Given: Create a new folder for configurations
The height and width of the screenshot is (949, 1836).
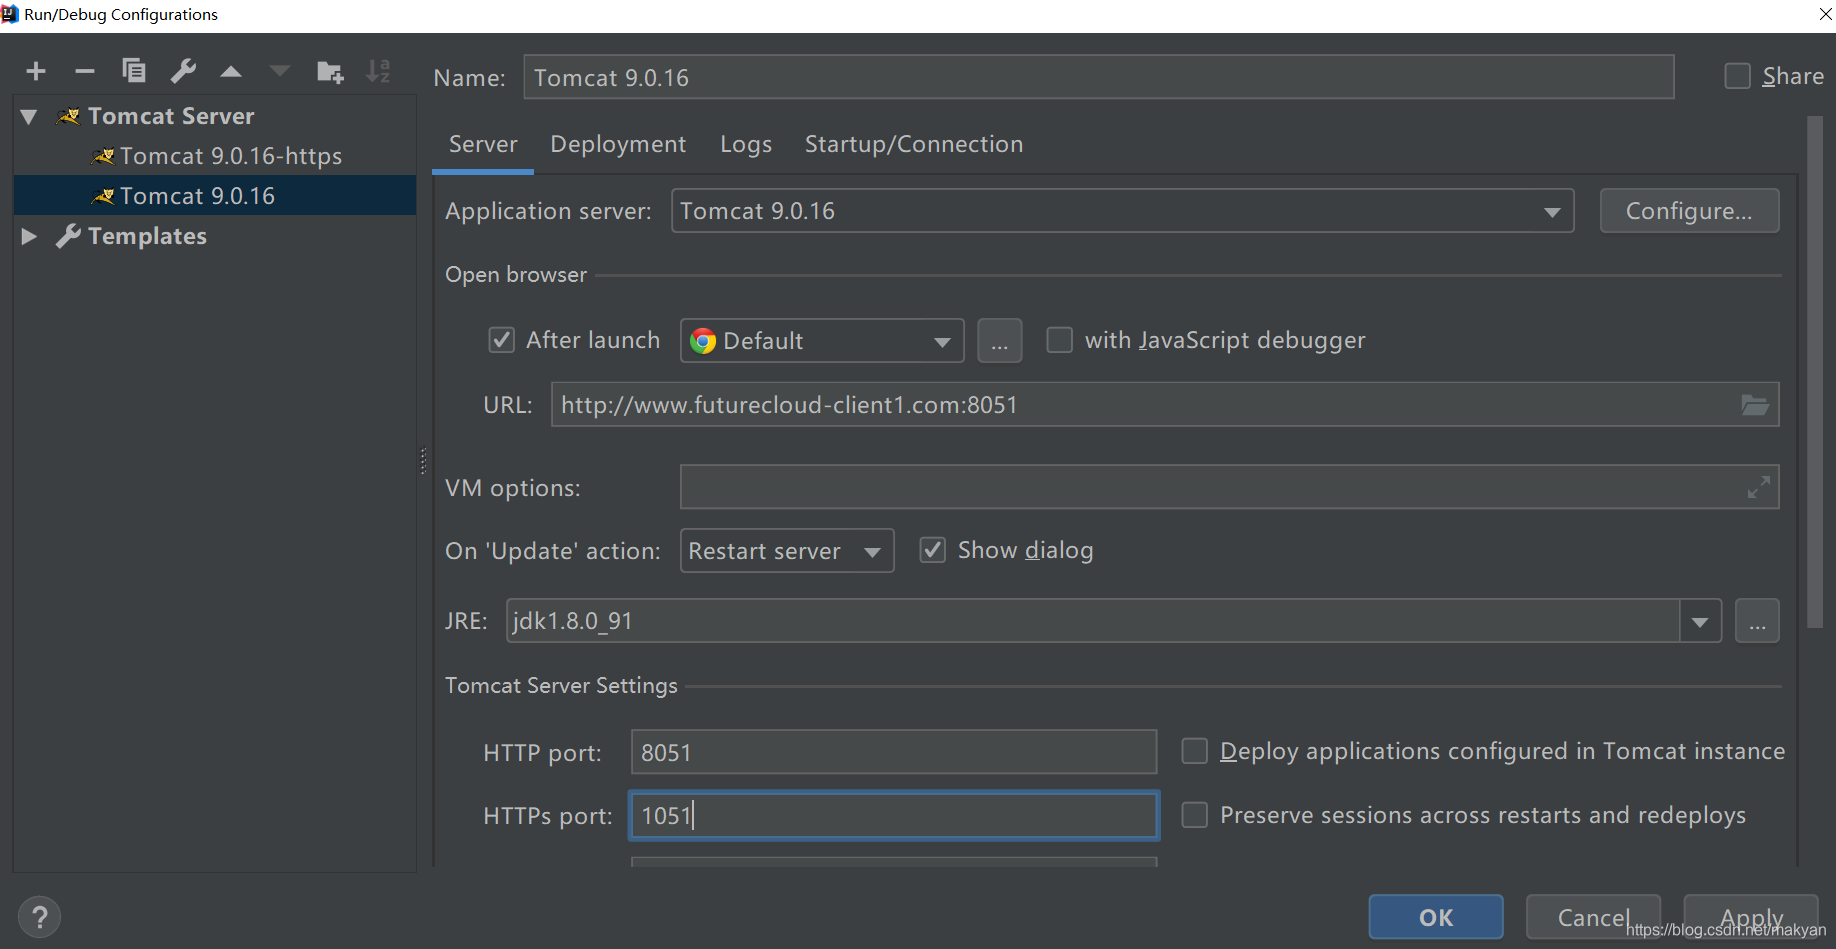Looking at the screenshot, I should pyautogui.click(x=329, y=71).
